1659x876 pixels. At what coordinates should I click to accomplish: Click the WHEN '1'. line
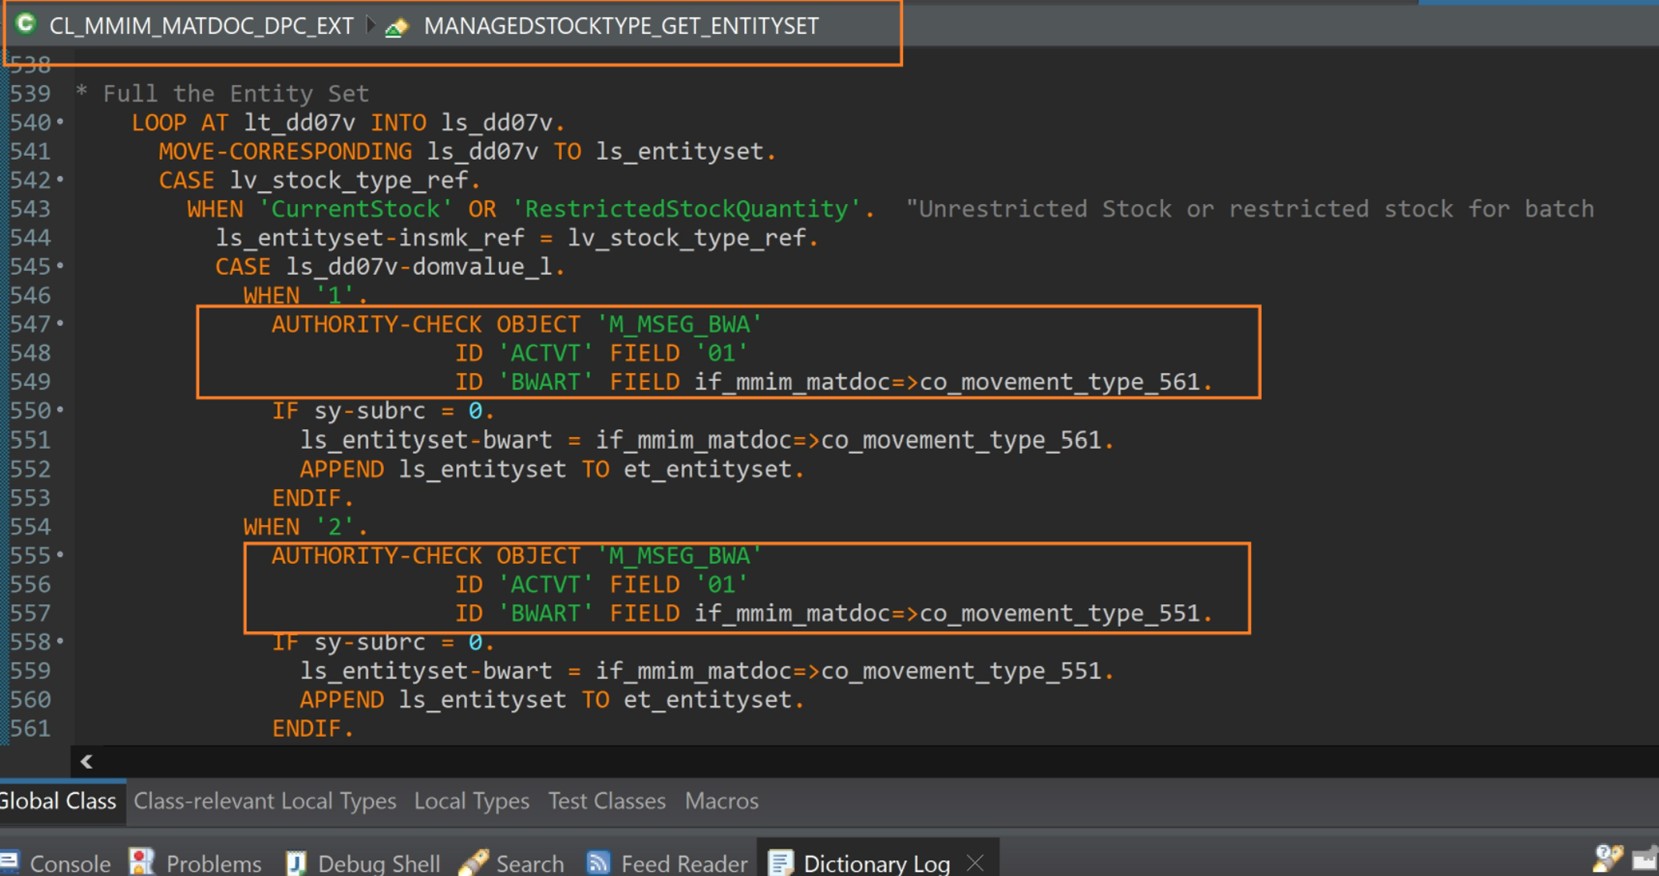click(x=305, y=296)
